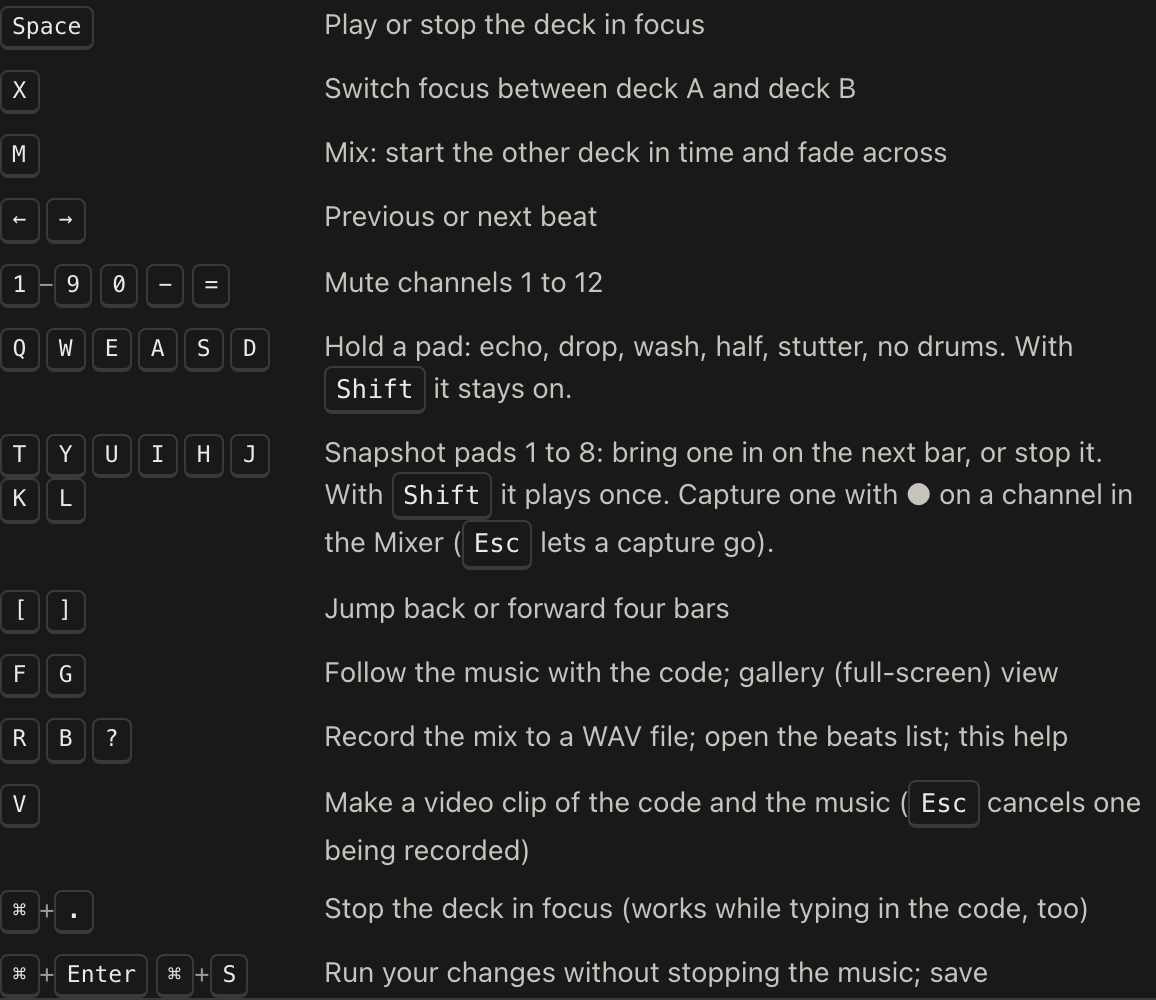1156x1000 pixels.
Task: Click the B key cap
Action: (66, 740)
